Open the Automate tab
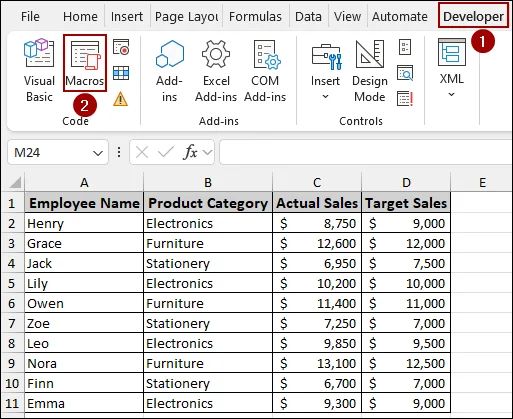Image resolution: width=513 pixels, height=419 pixels. (x=400, y=16)
